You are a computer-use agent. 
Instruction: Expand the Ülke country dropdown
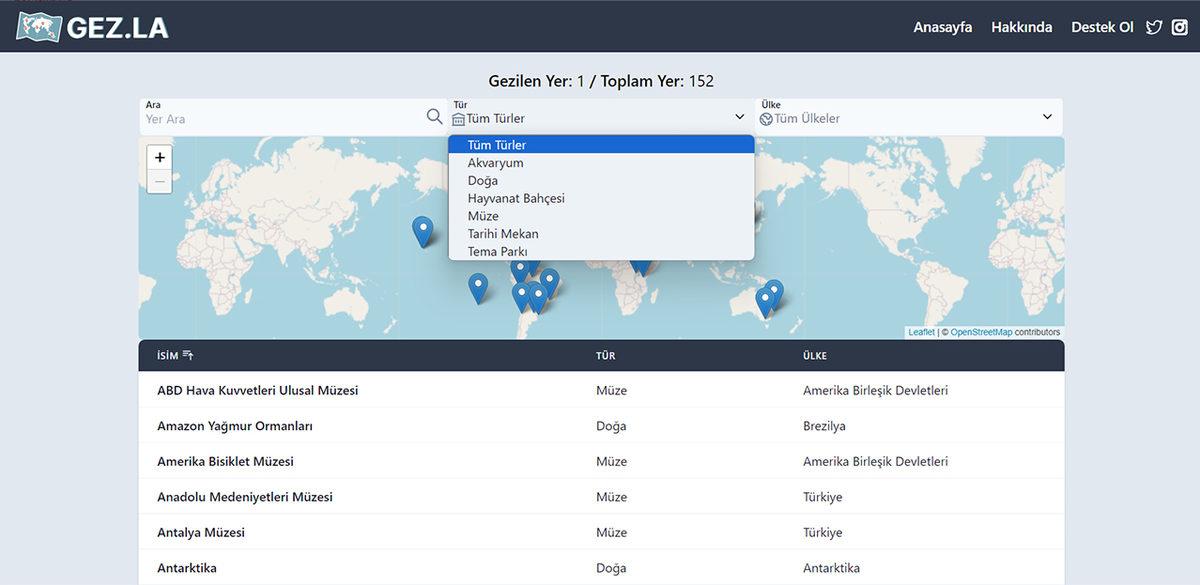(1047, 117)
